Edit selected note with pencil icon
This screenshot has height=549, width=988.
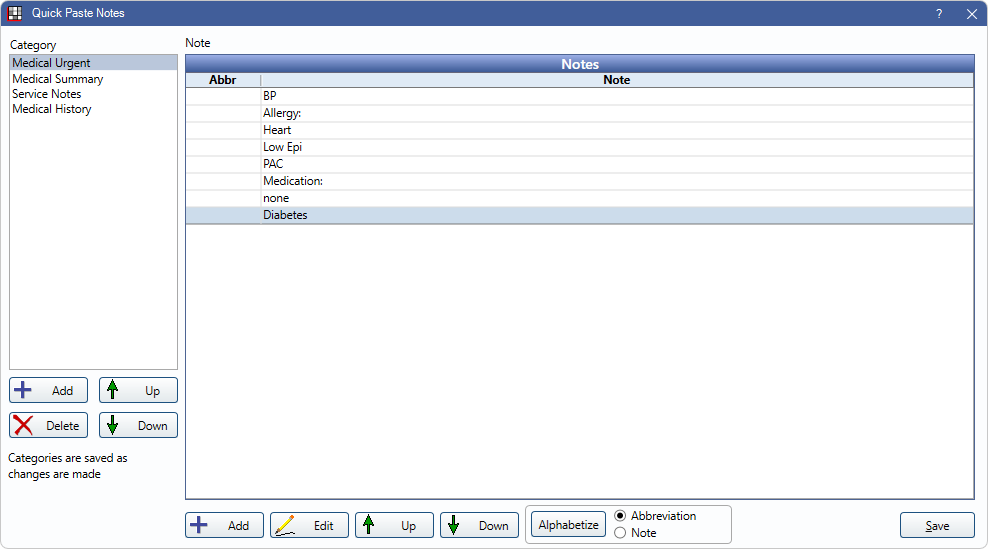(x=286, y=525)
